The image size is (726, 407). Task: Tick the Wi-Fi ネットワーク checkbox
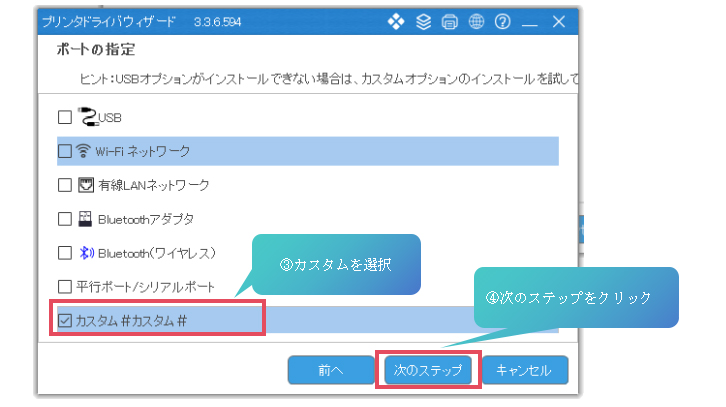65,151
